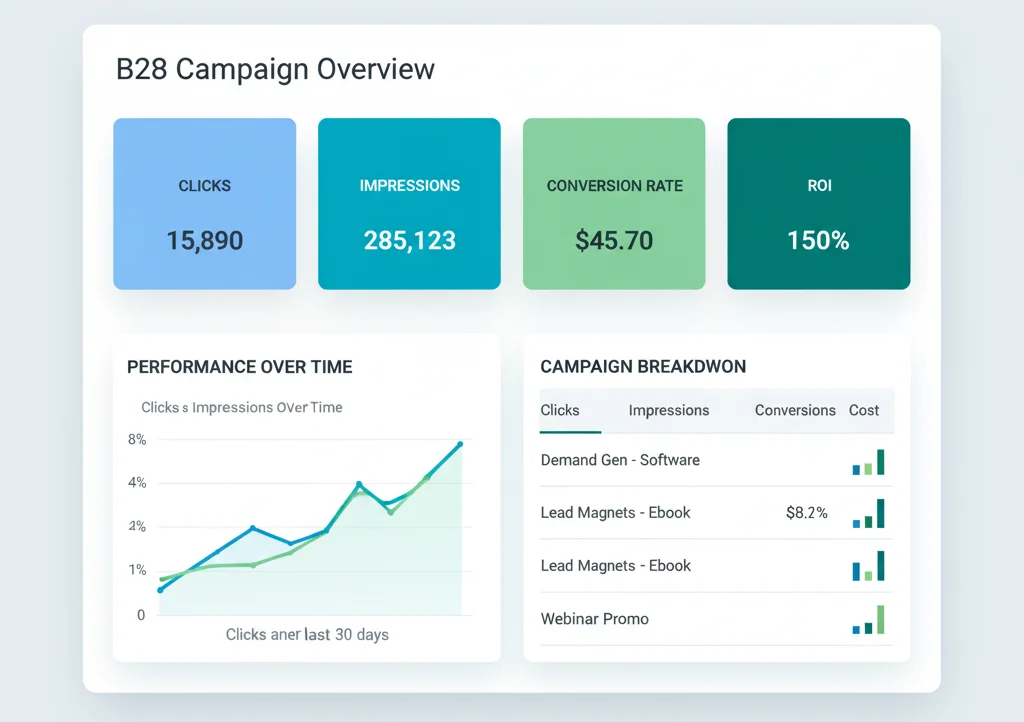Click the peak data point on the blue line chart

[x=459, y=443]
